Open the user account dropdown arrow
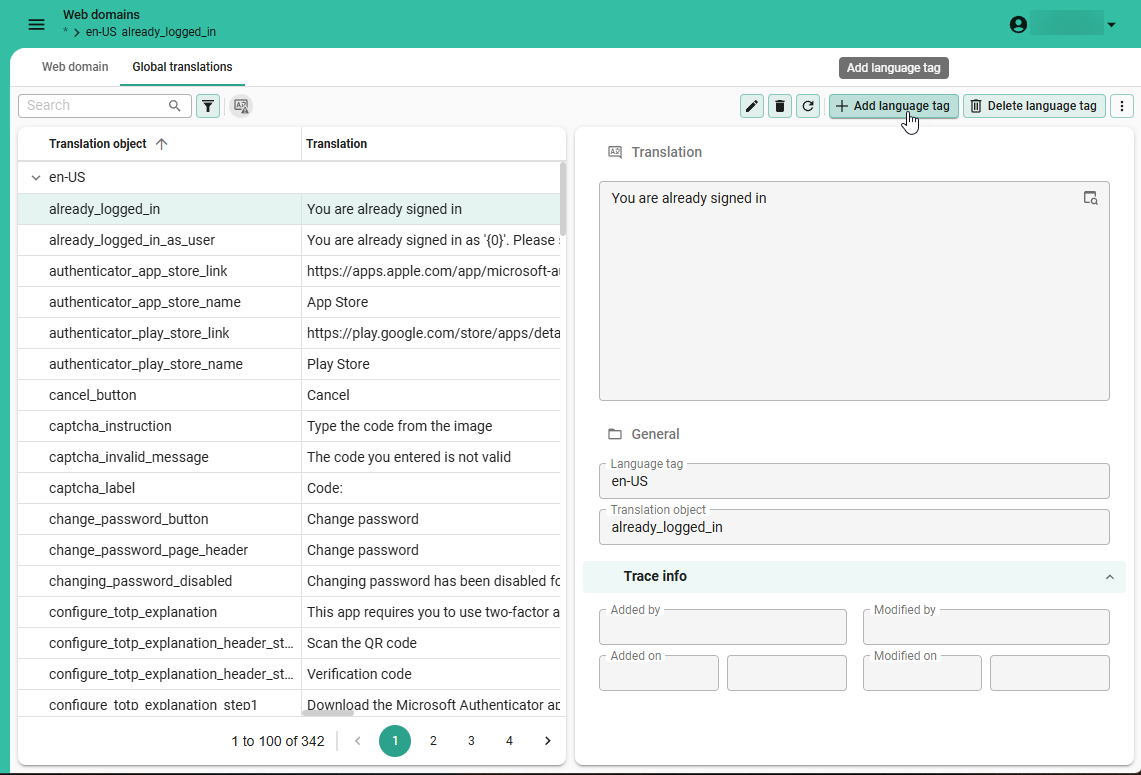 click(x=1111, y=25)
